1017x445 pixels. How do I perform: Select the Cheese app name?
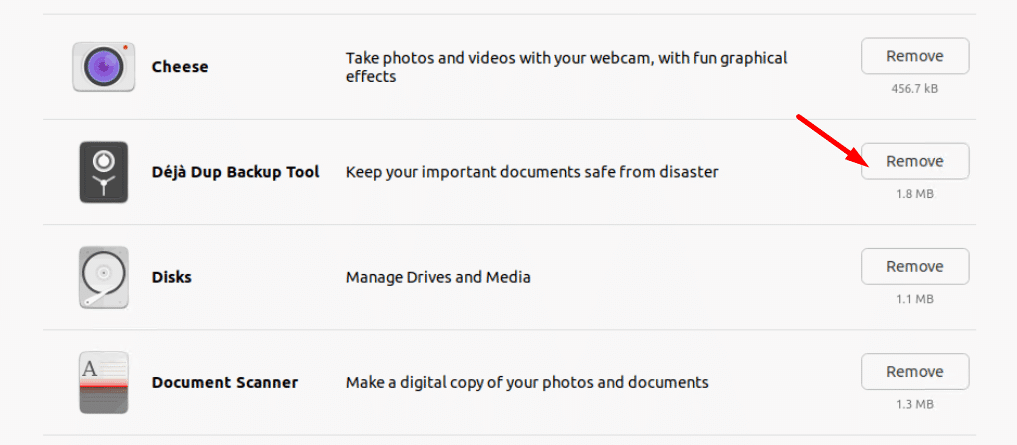180,67
